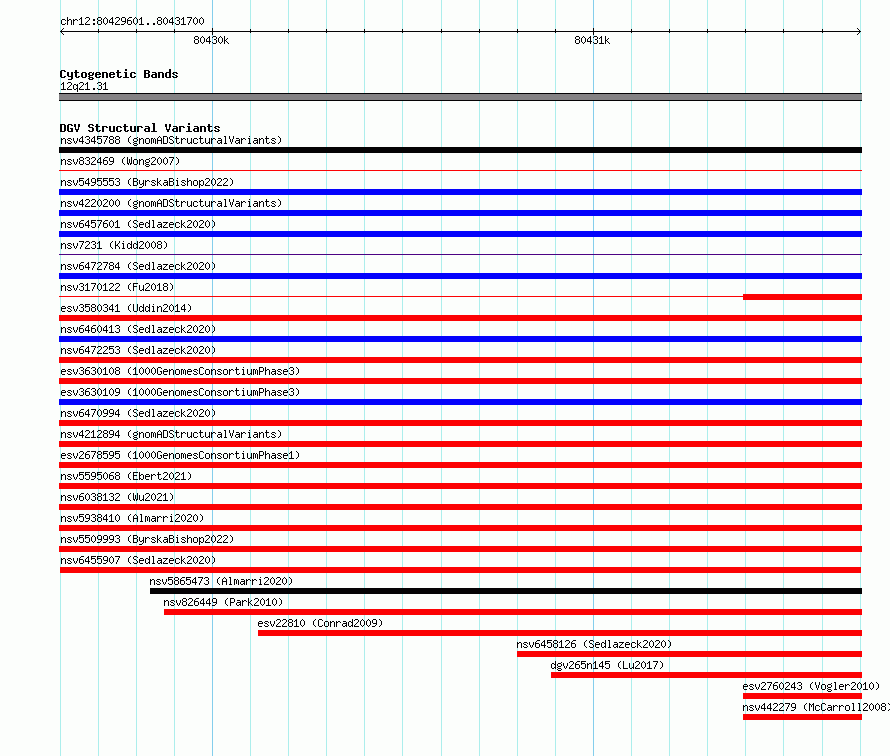This screenshot has height=756, width=890.
Task: Click the black bar under nsv4345788
Action: (460, 150)
